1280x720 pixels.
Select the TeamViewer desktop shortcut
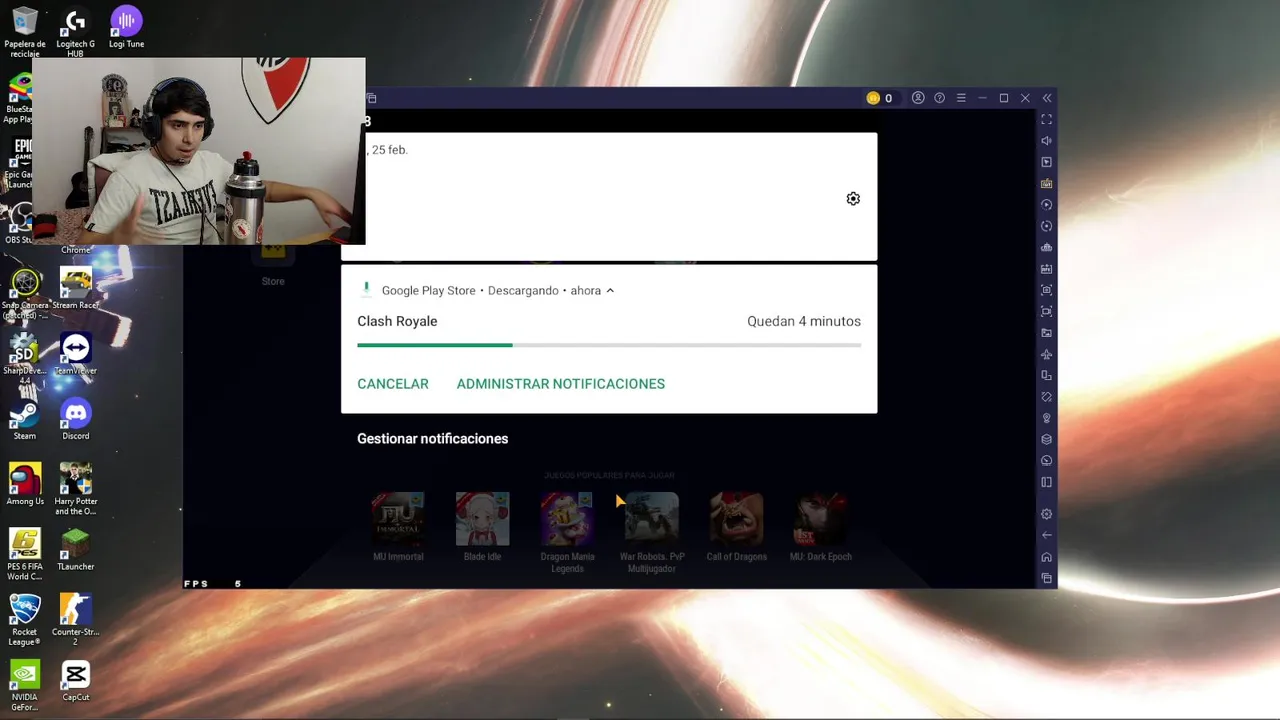[76, 354]
